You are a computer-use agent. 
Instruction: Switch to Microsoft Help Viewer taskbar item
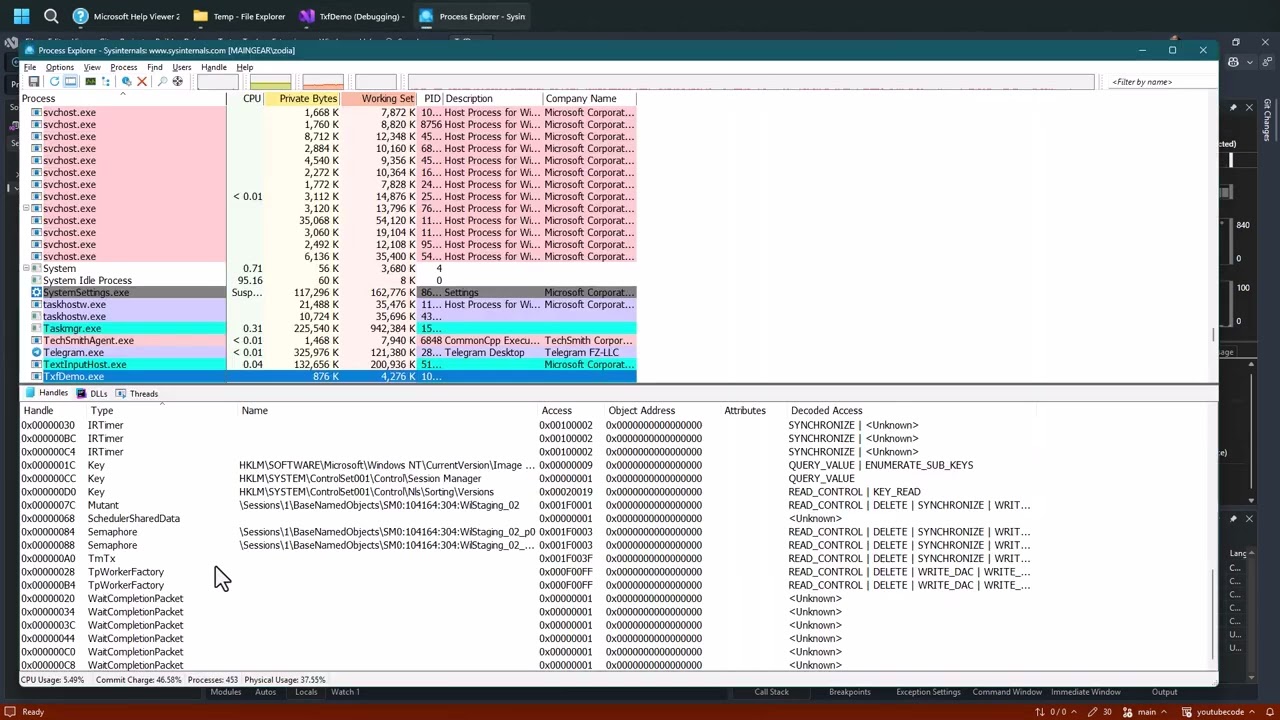coord(126,16)
